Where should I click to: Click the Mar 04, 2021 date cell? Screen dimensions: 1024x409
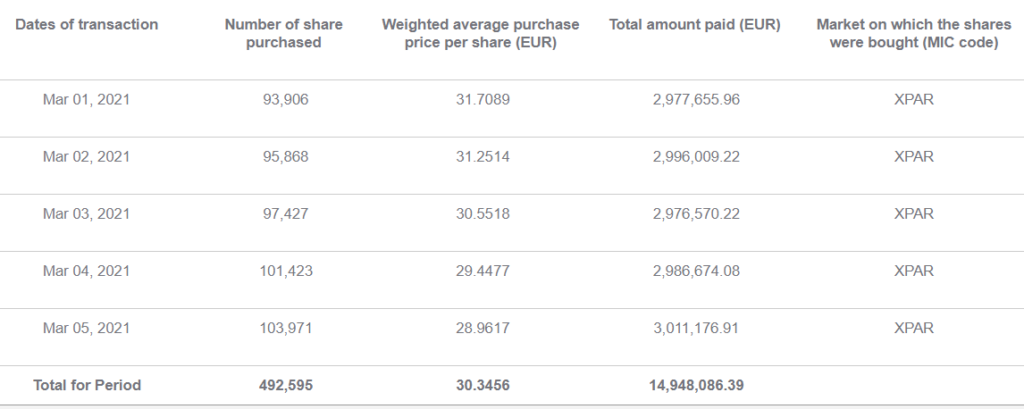click(x=86, y=270)
